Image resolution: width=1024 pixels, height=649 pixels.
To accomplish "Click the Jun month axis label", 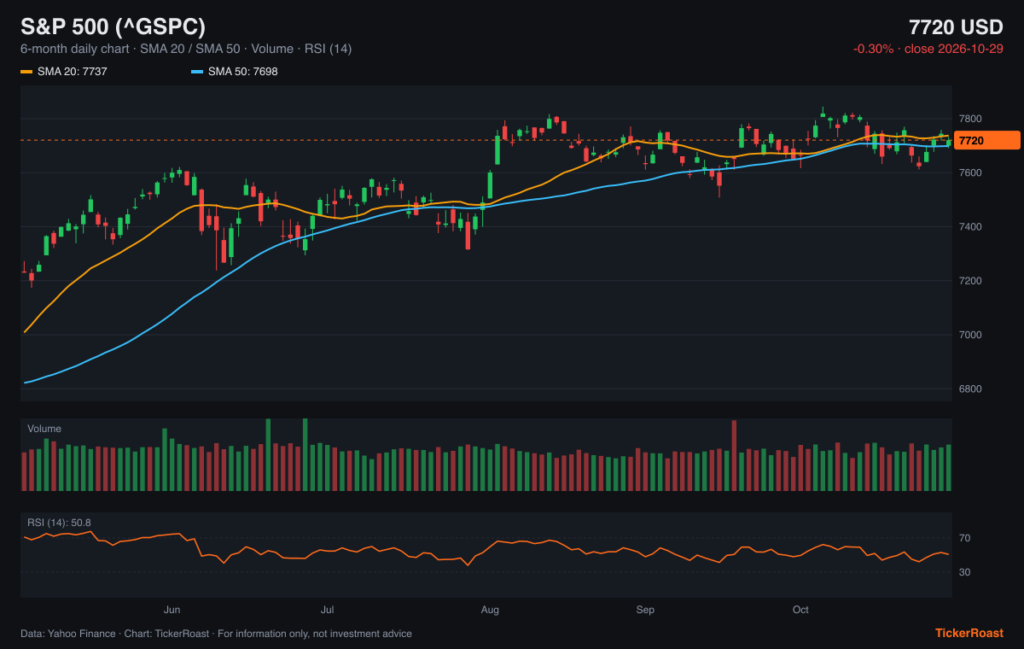I will [172, 610].
